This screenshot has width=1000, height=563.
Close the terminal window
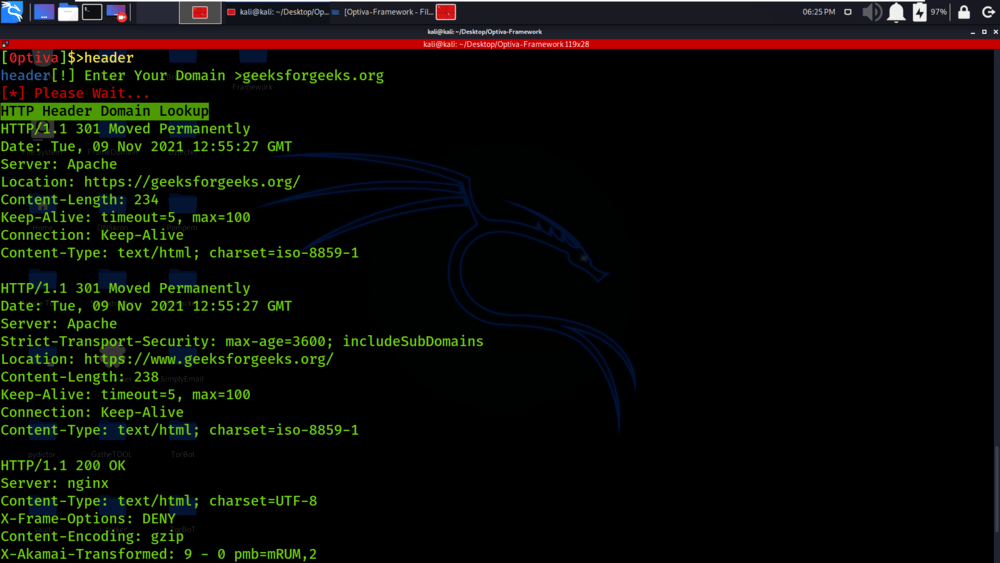[x=995, y=32]
